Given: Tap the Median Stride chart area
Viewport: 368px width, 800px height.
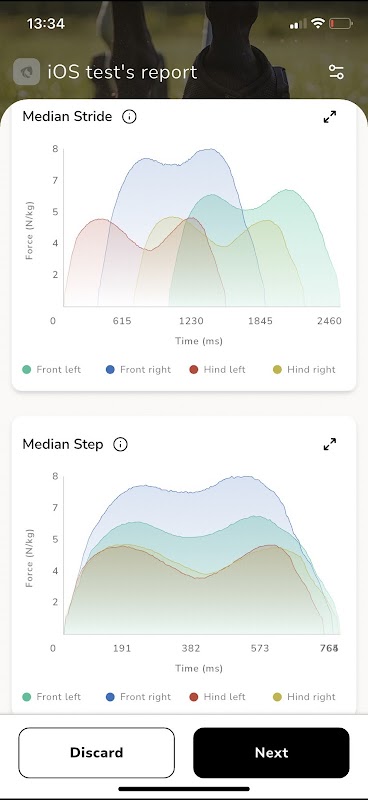Looking at the screenshot, I should [x=202, y=228].
